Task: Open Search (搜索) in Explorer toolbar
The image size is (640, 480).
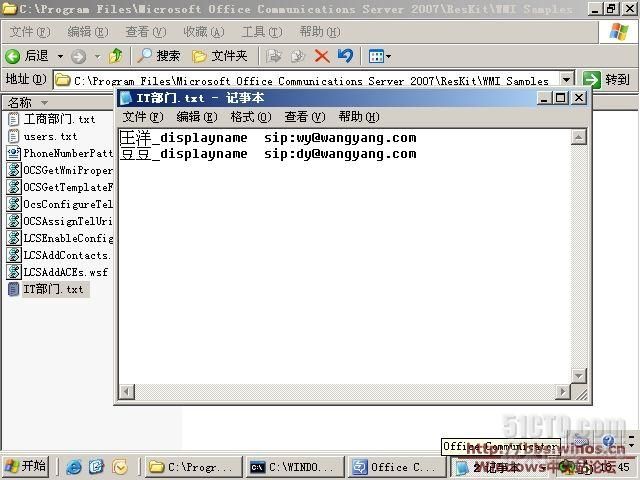Action: pos(159,56)
